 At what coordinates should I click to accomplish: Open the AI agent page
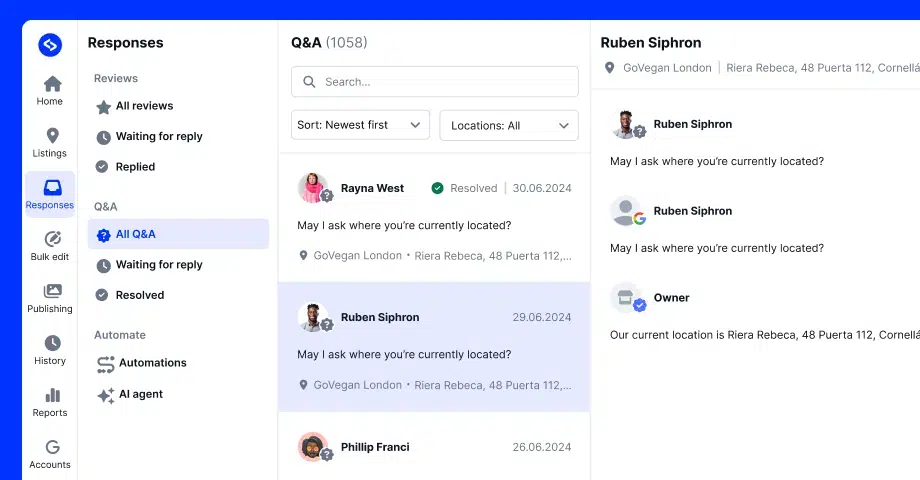coord(140,394)
